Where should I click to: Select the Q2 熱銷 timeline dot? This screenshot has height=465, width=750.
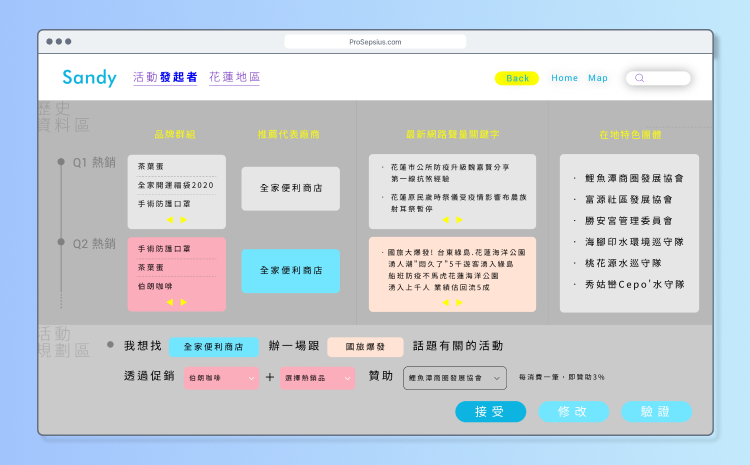tap(61, 243)
